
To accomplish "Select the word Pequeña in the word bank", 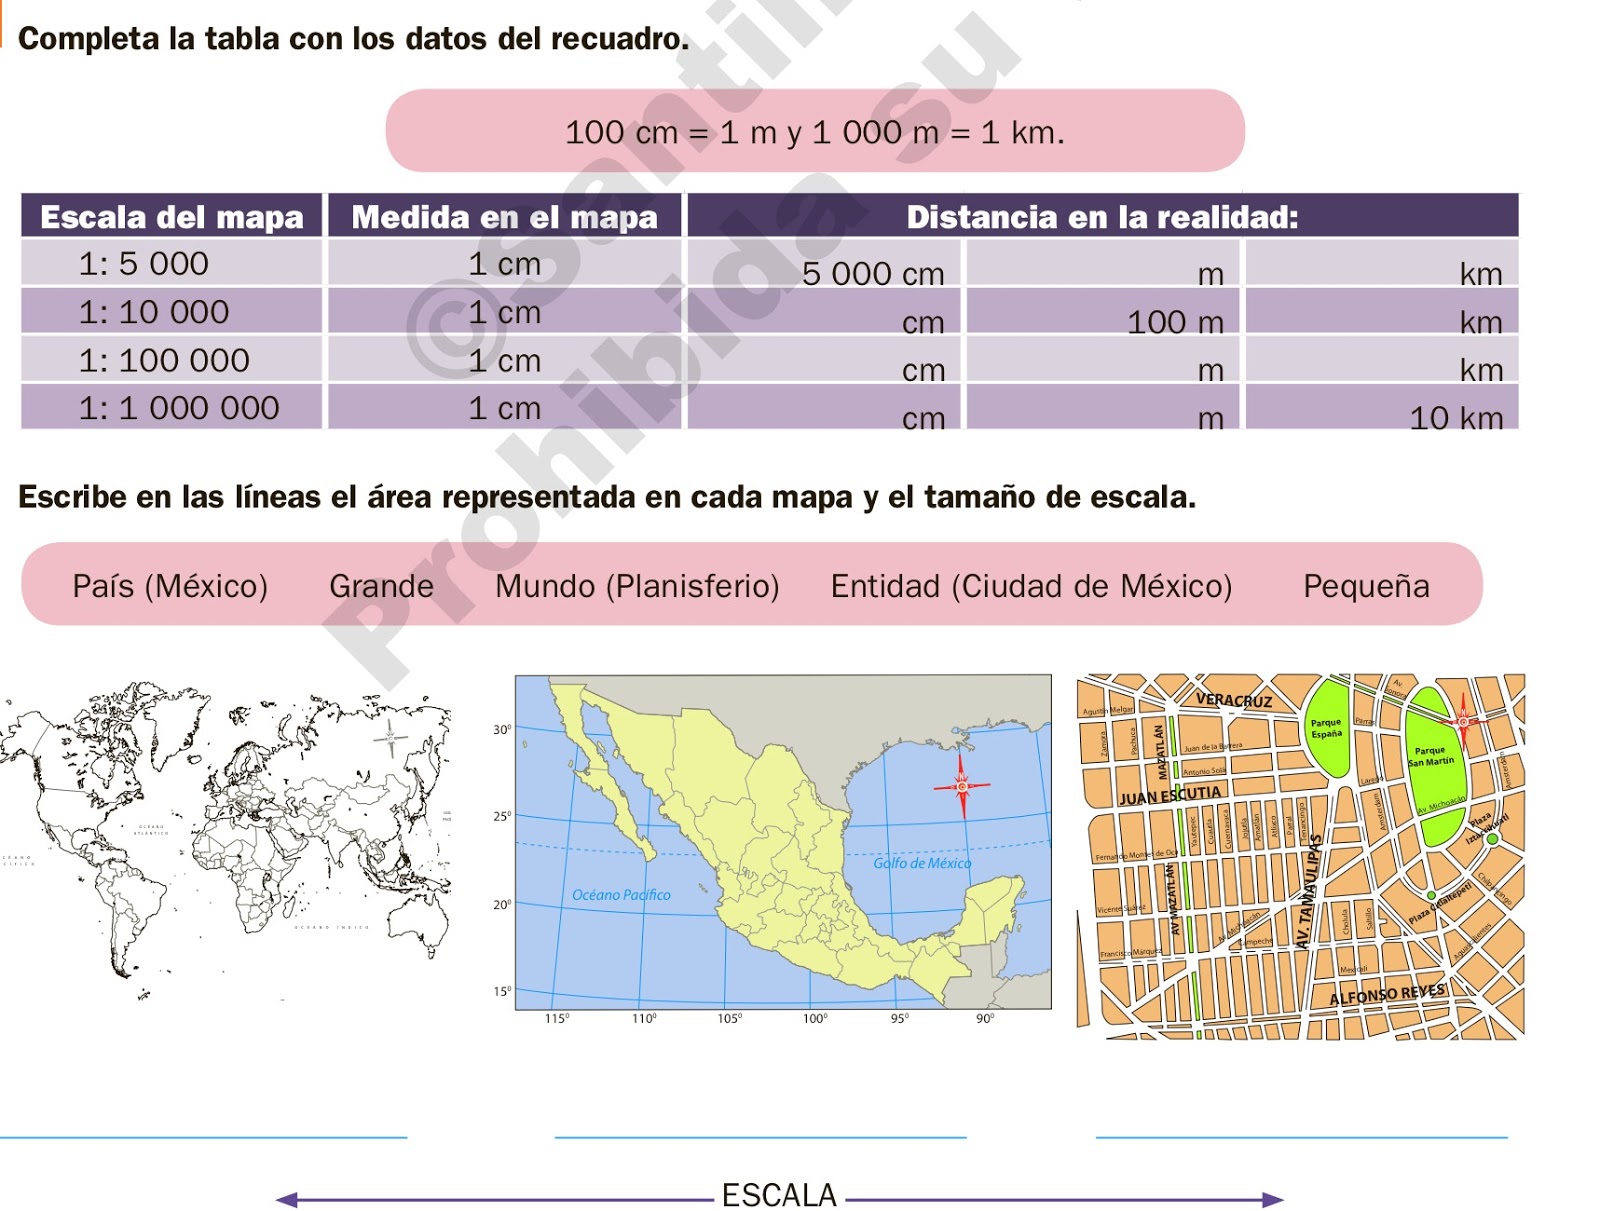I will point(1363,587).
